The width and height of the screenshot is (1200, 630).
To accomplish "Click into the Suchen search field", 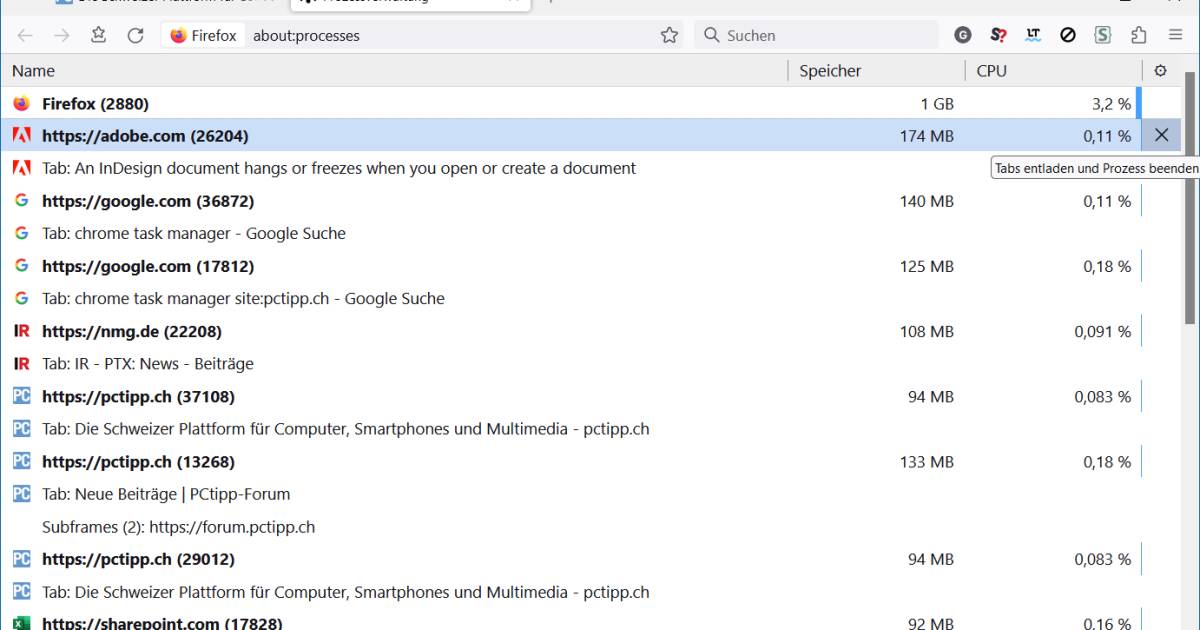I will click(820, 35).
